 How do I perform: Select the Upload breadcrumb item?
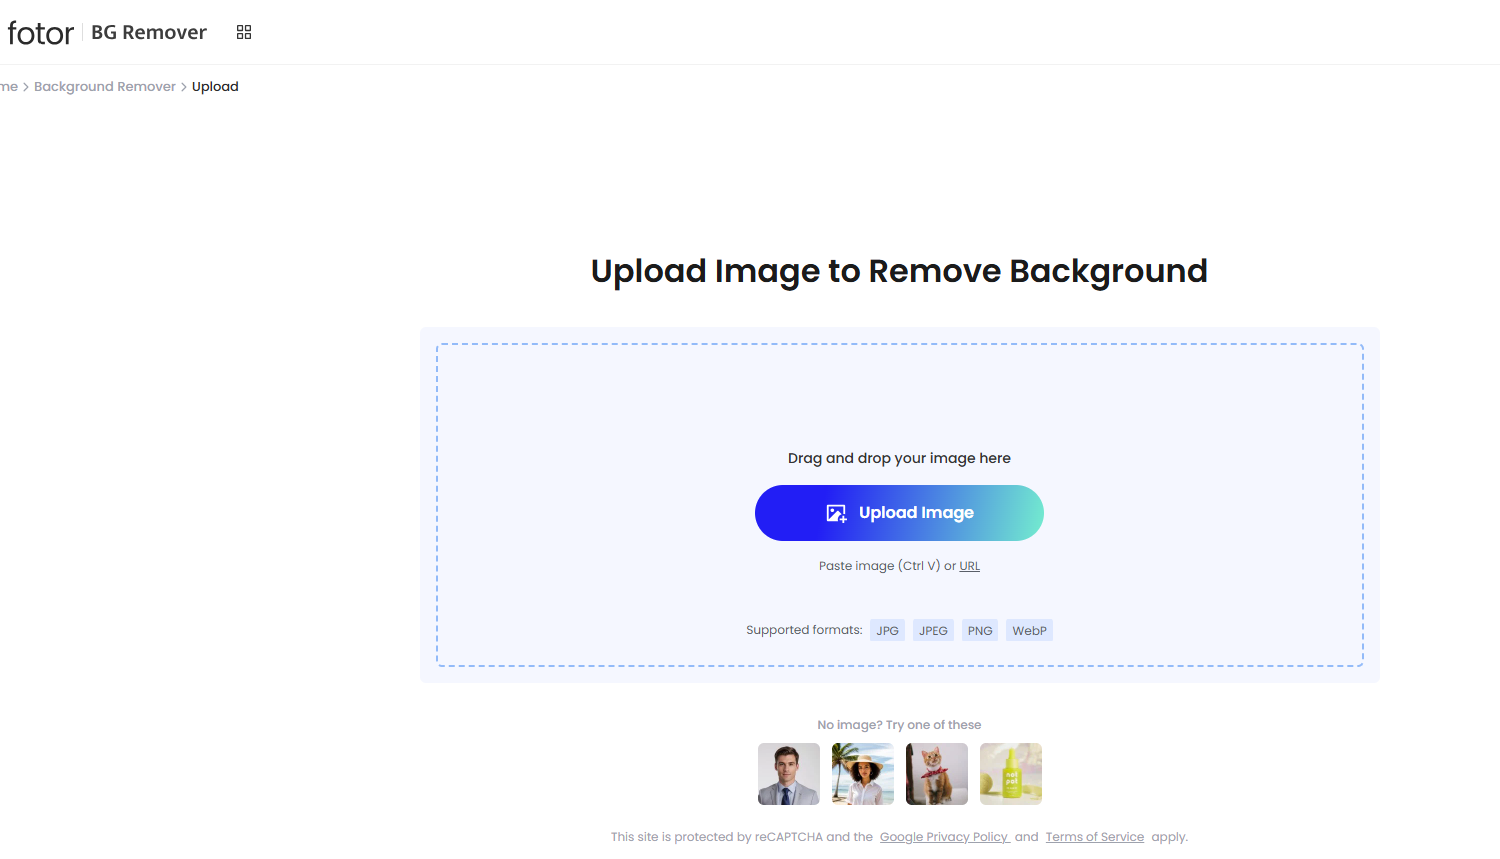215,87
